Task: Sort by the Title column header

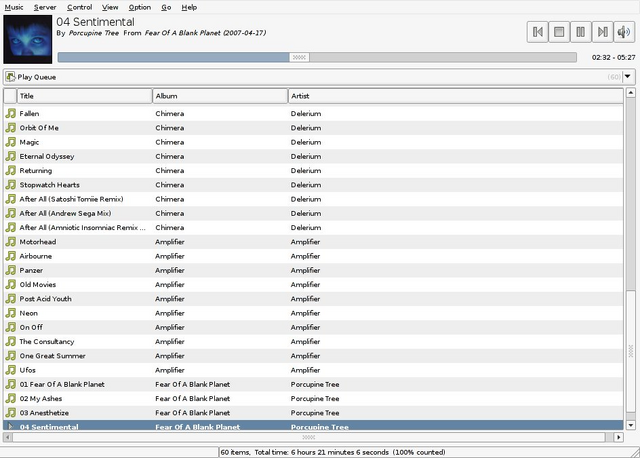Action: tap(84, 96)
